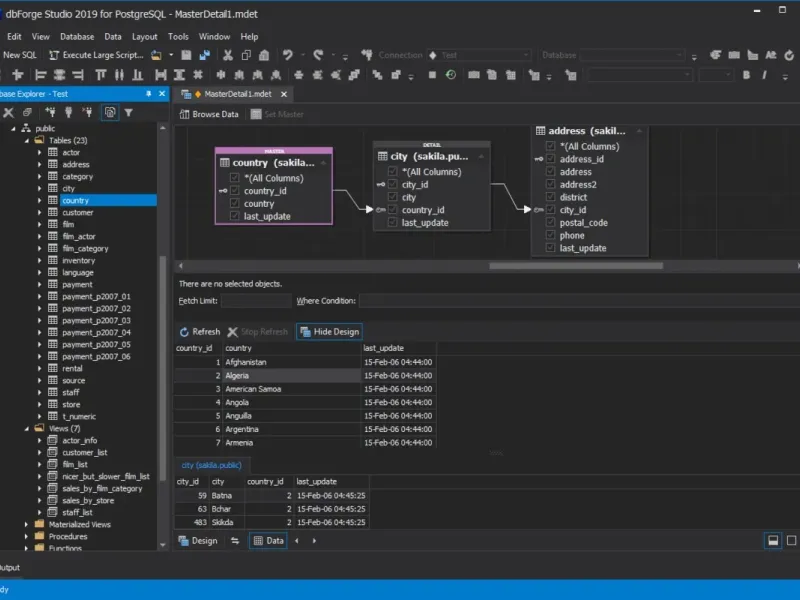Click the Bold formatting icon
The width and height of the screenshot is (800, 600).
coord(746,75)
